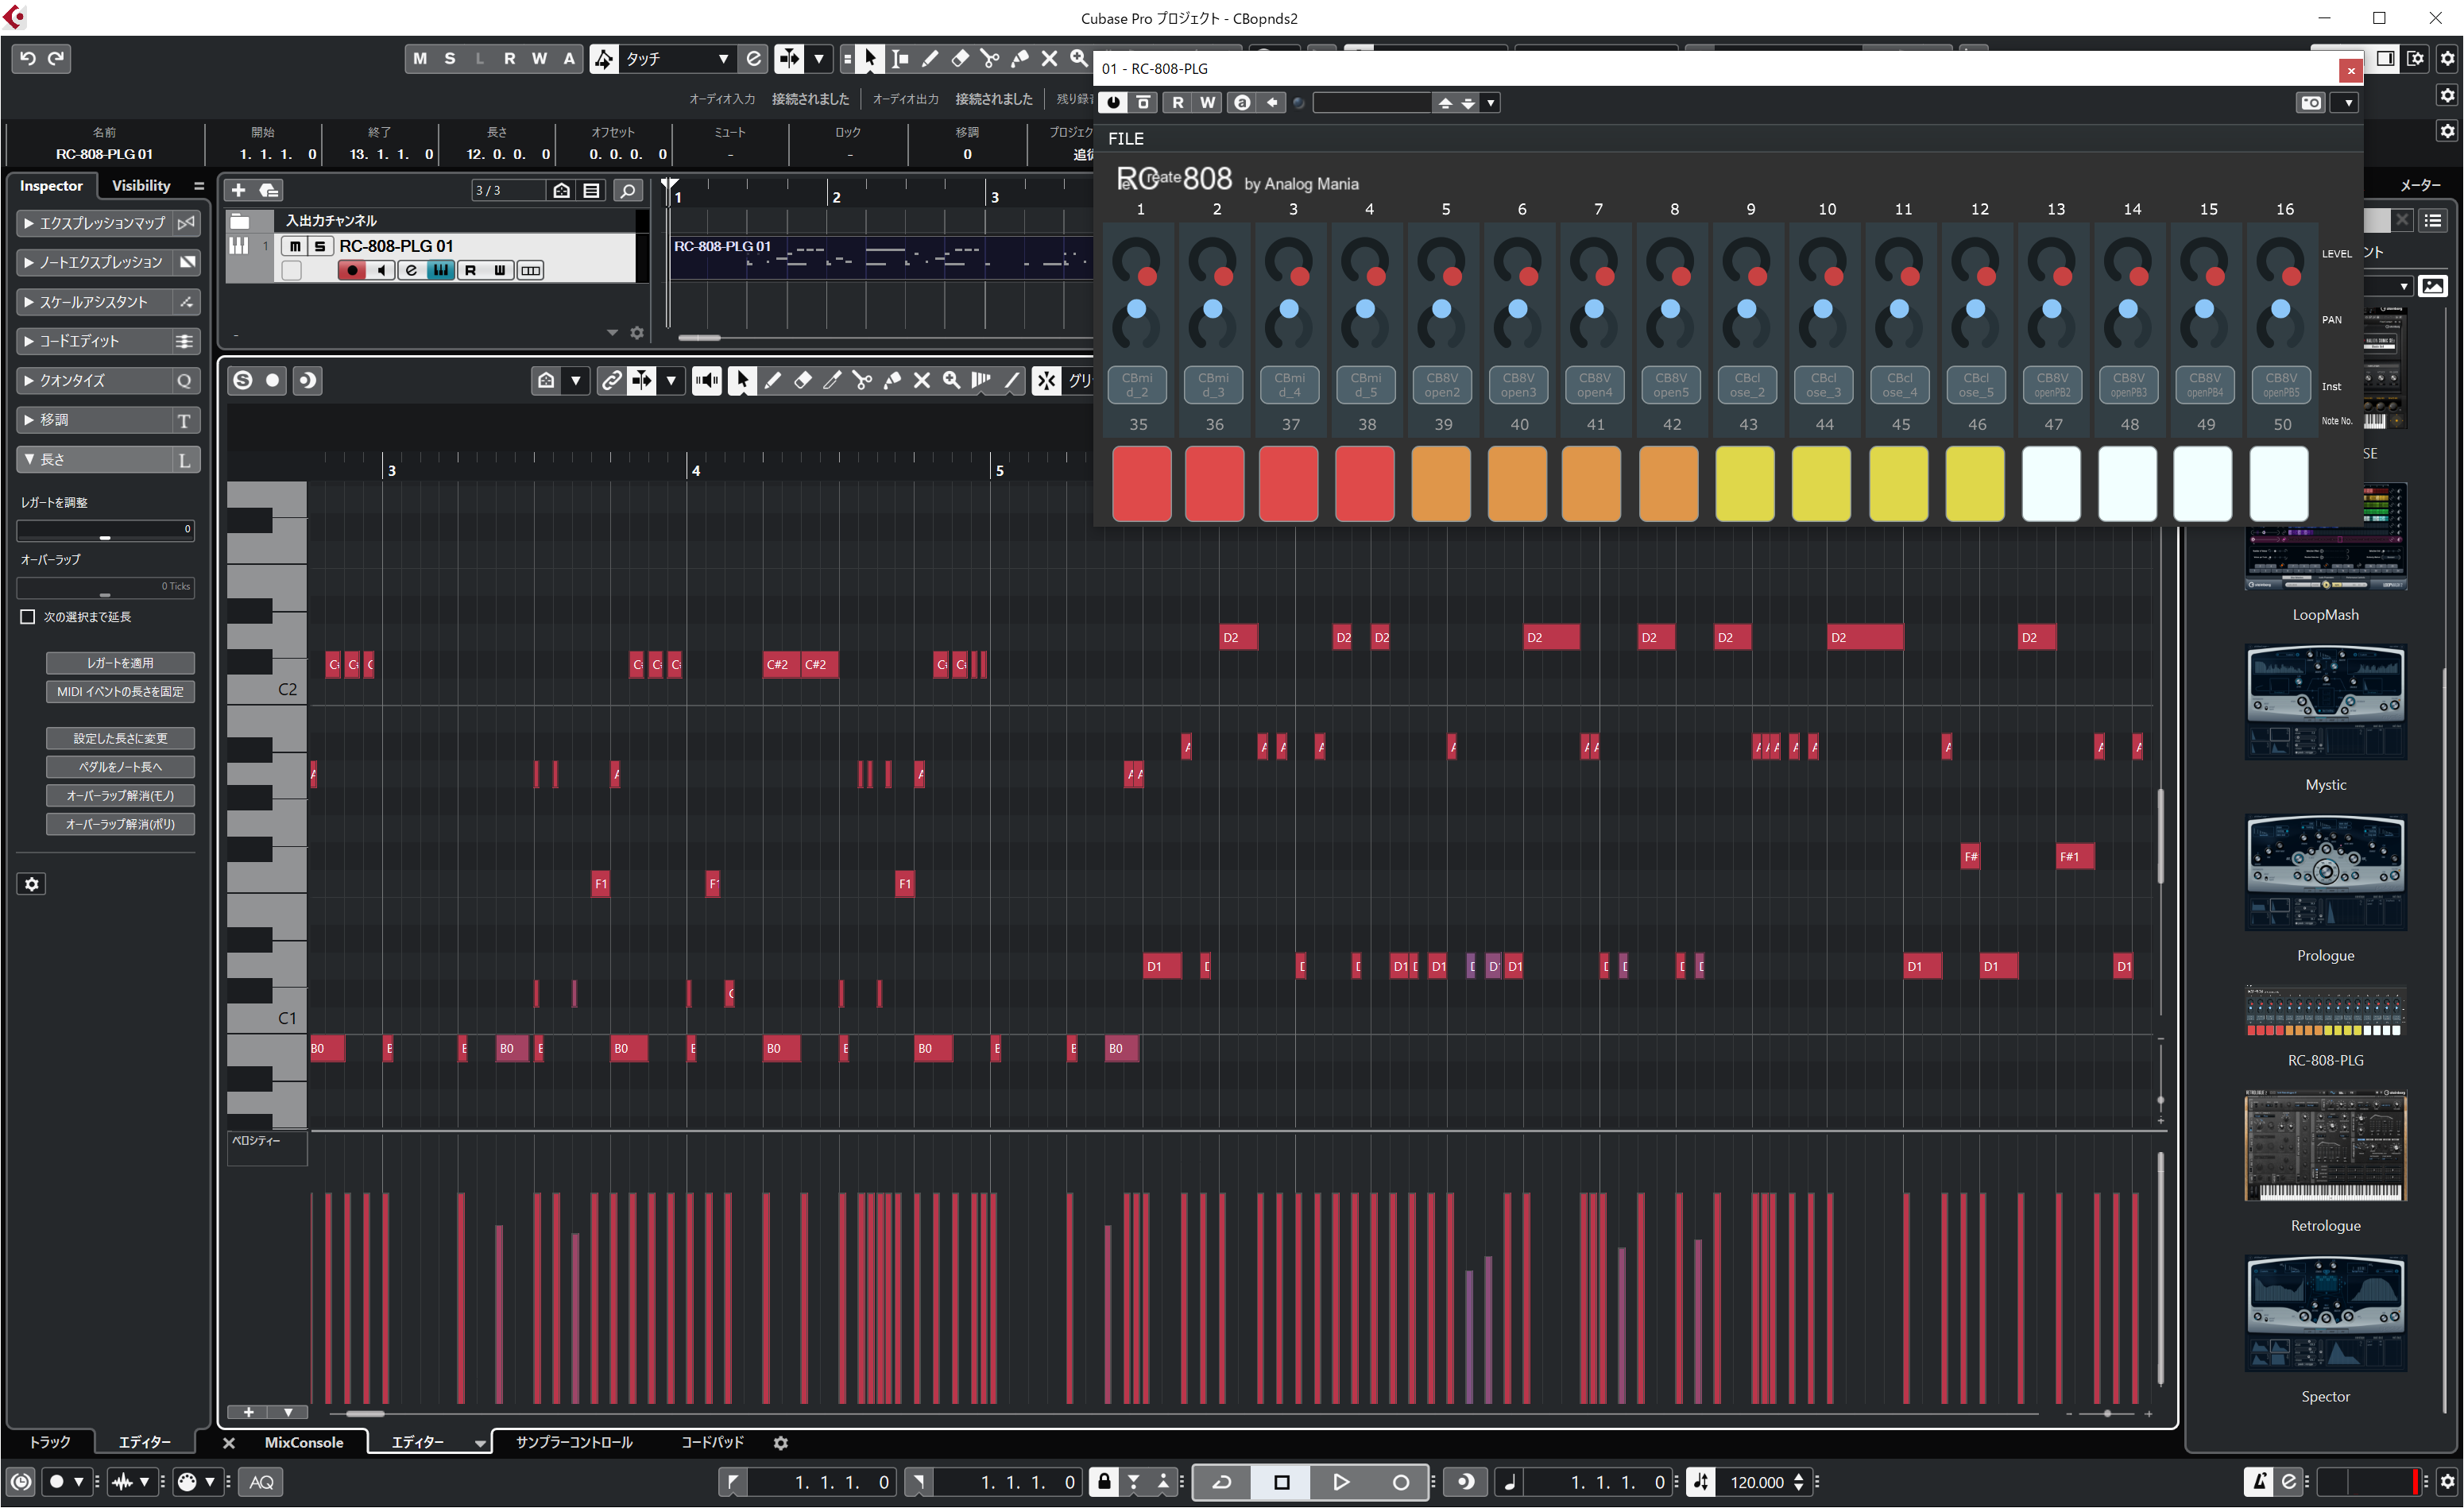
Task: Pick the Erase tool in the key editor
Action: pyautogui.click(x=802, y=380)
